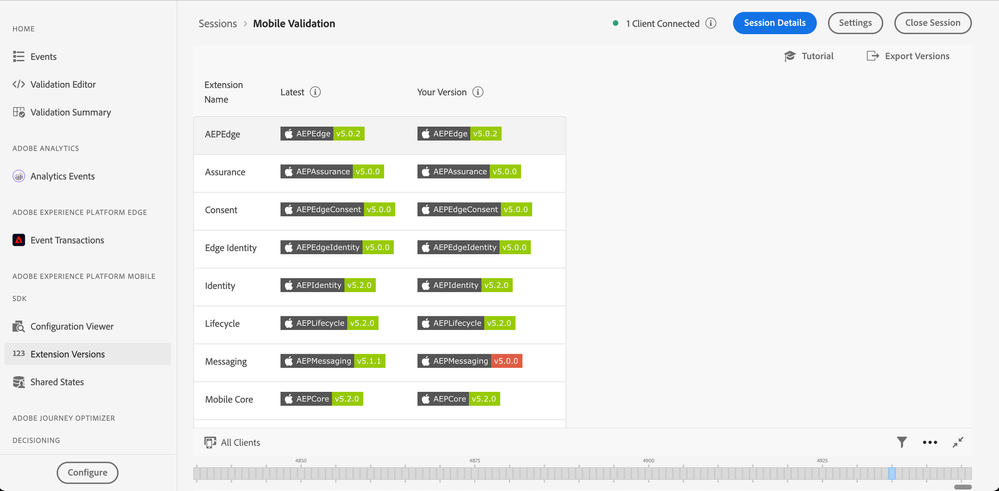Open Validation Summary page
Viewport: 999px width, 491px height.
(x=70, y=113)
